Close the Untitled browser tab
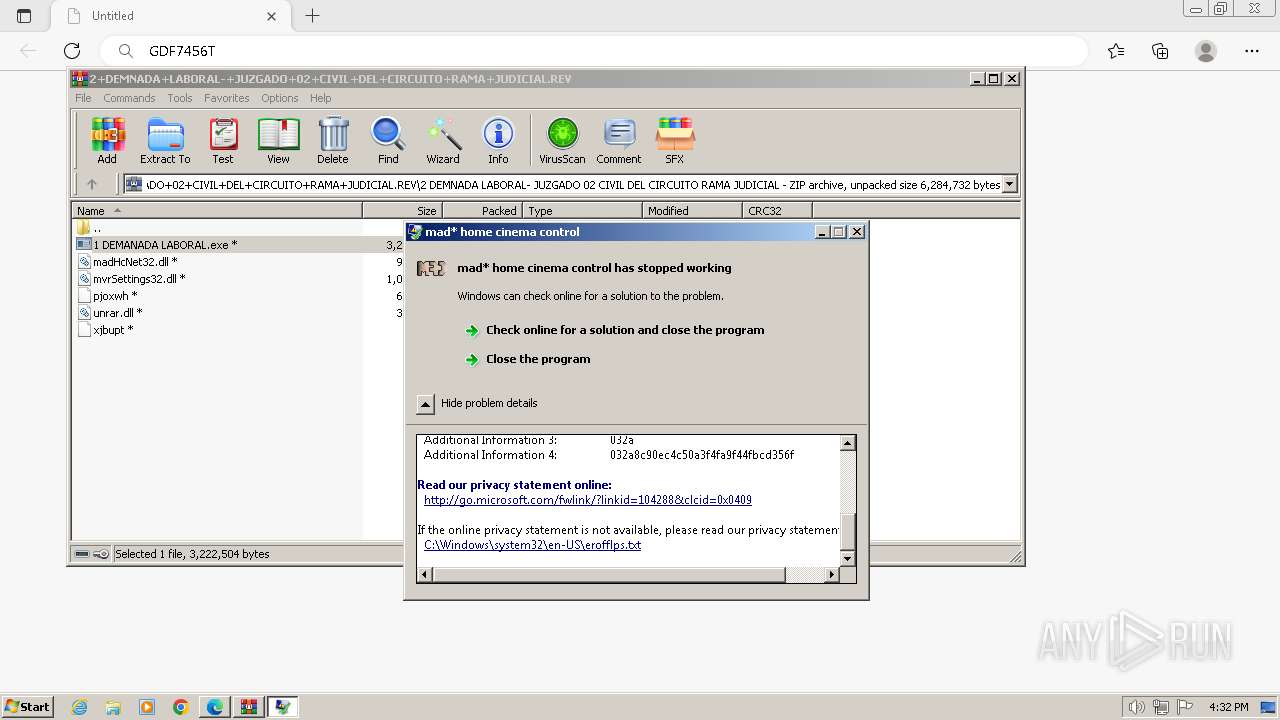The image size is (1280, 720). coord(272,16)
